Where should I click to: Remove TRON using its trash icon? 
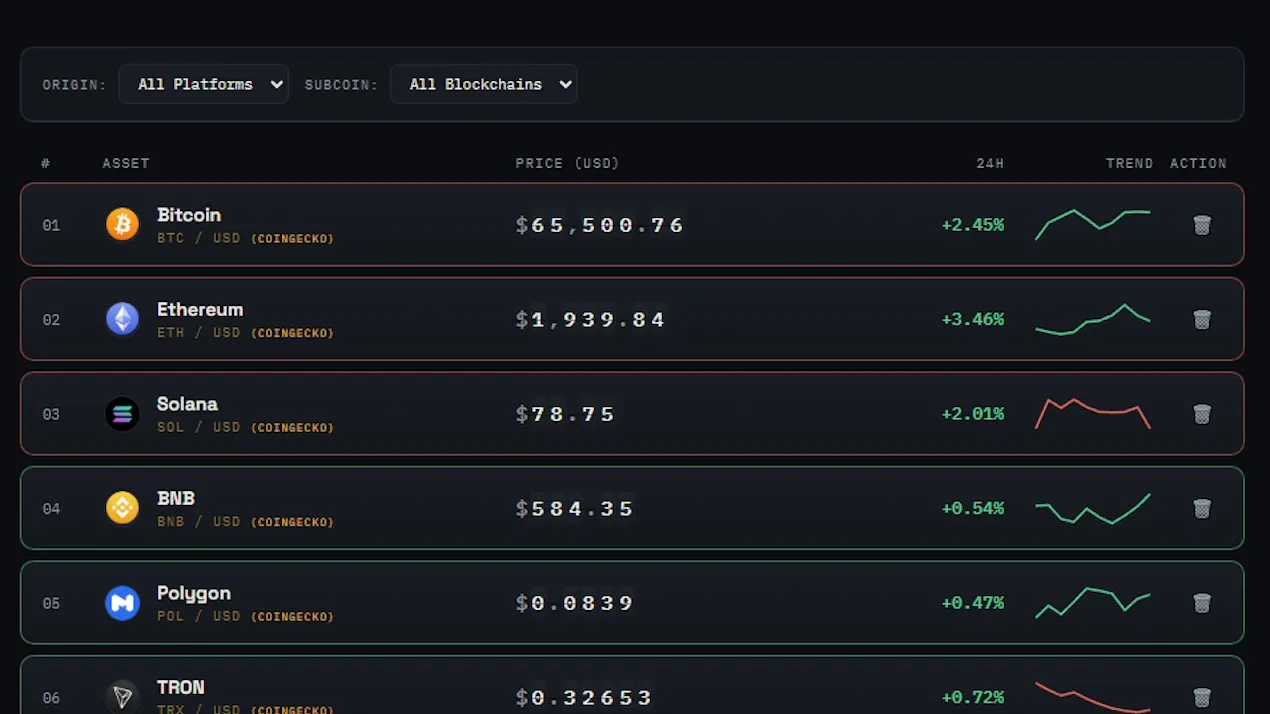pos(1202,697)
